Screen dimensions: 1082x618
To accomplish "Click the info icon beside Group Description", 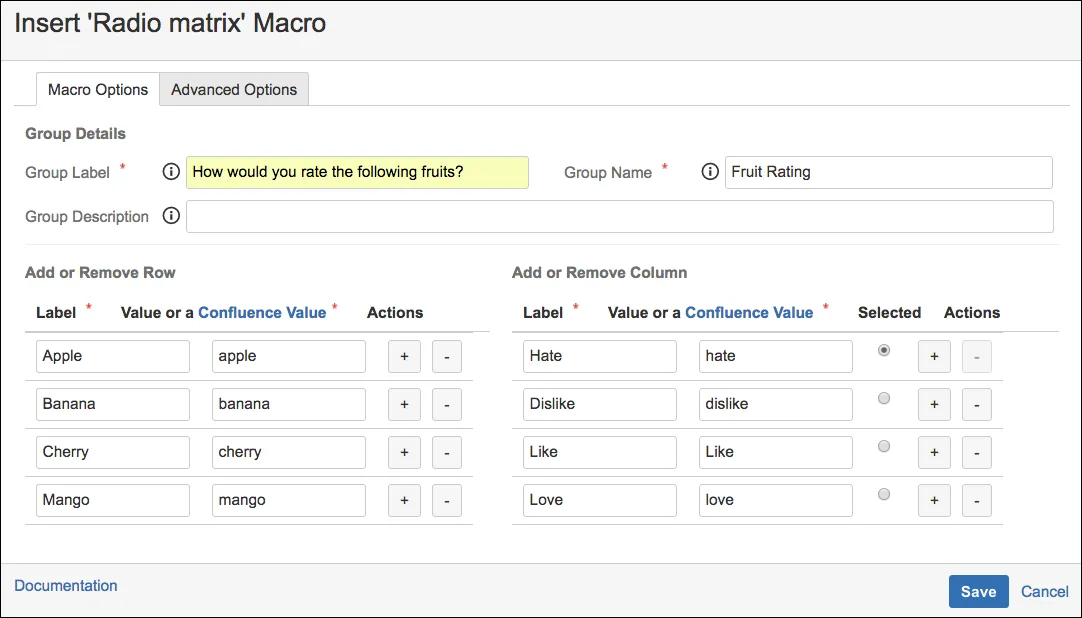I will [x=171, y=216].
